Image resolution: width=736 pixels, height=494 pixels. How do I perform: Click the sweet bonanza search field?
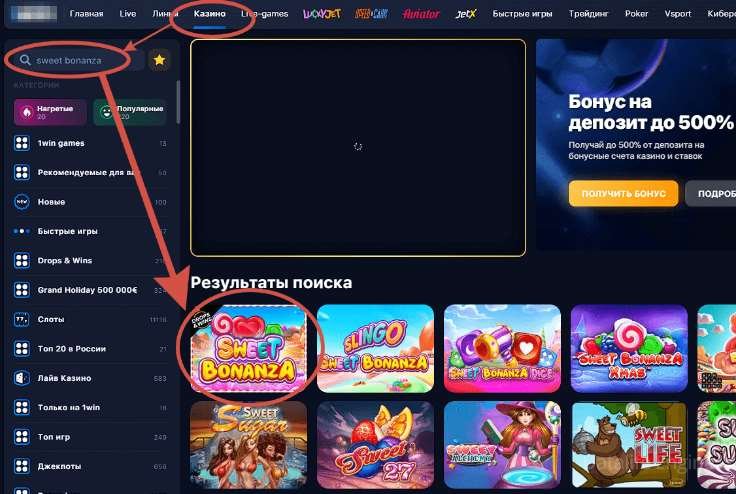pos(75,60)
